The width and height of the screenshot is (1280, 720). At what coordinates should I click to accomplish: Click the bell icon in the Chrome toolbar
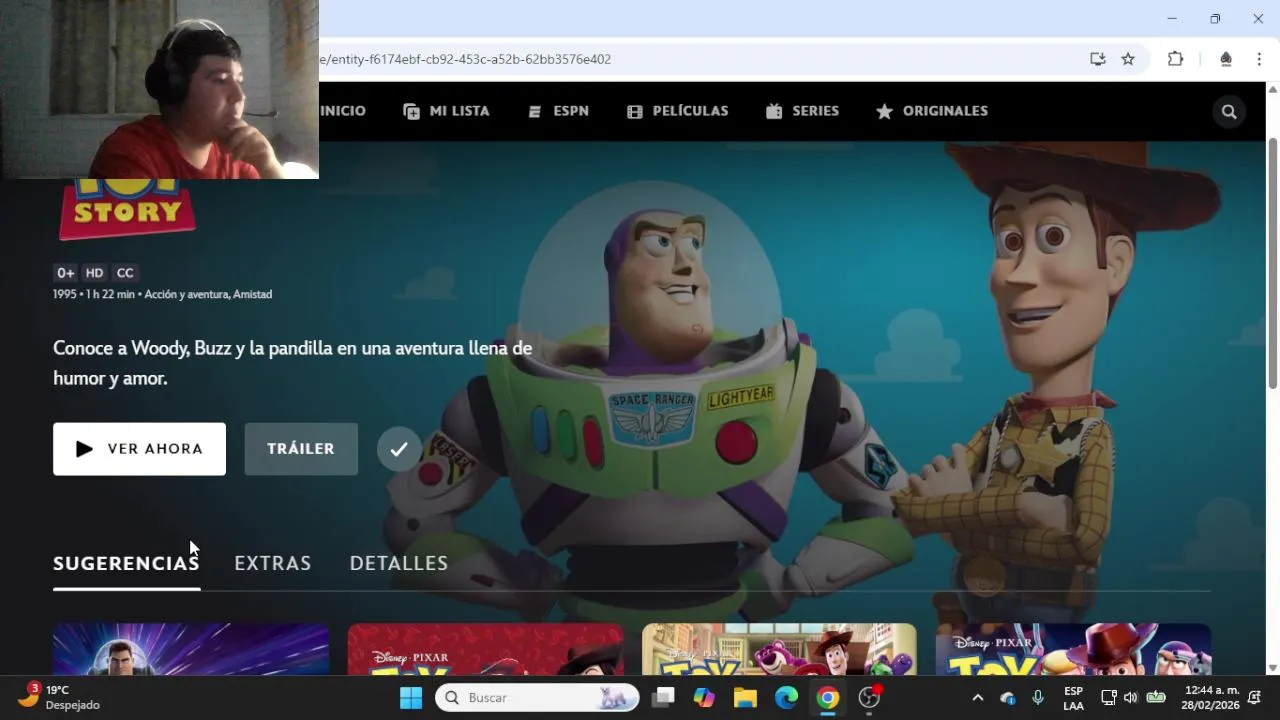pyautogui.click(x=1225, y=59)
